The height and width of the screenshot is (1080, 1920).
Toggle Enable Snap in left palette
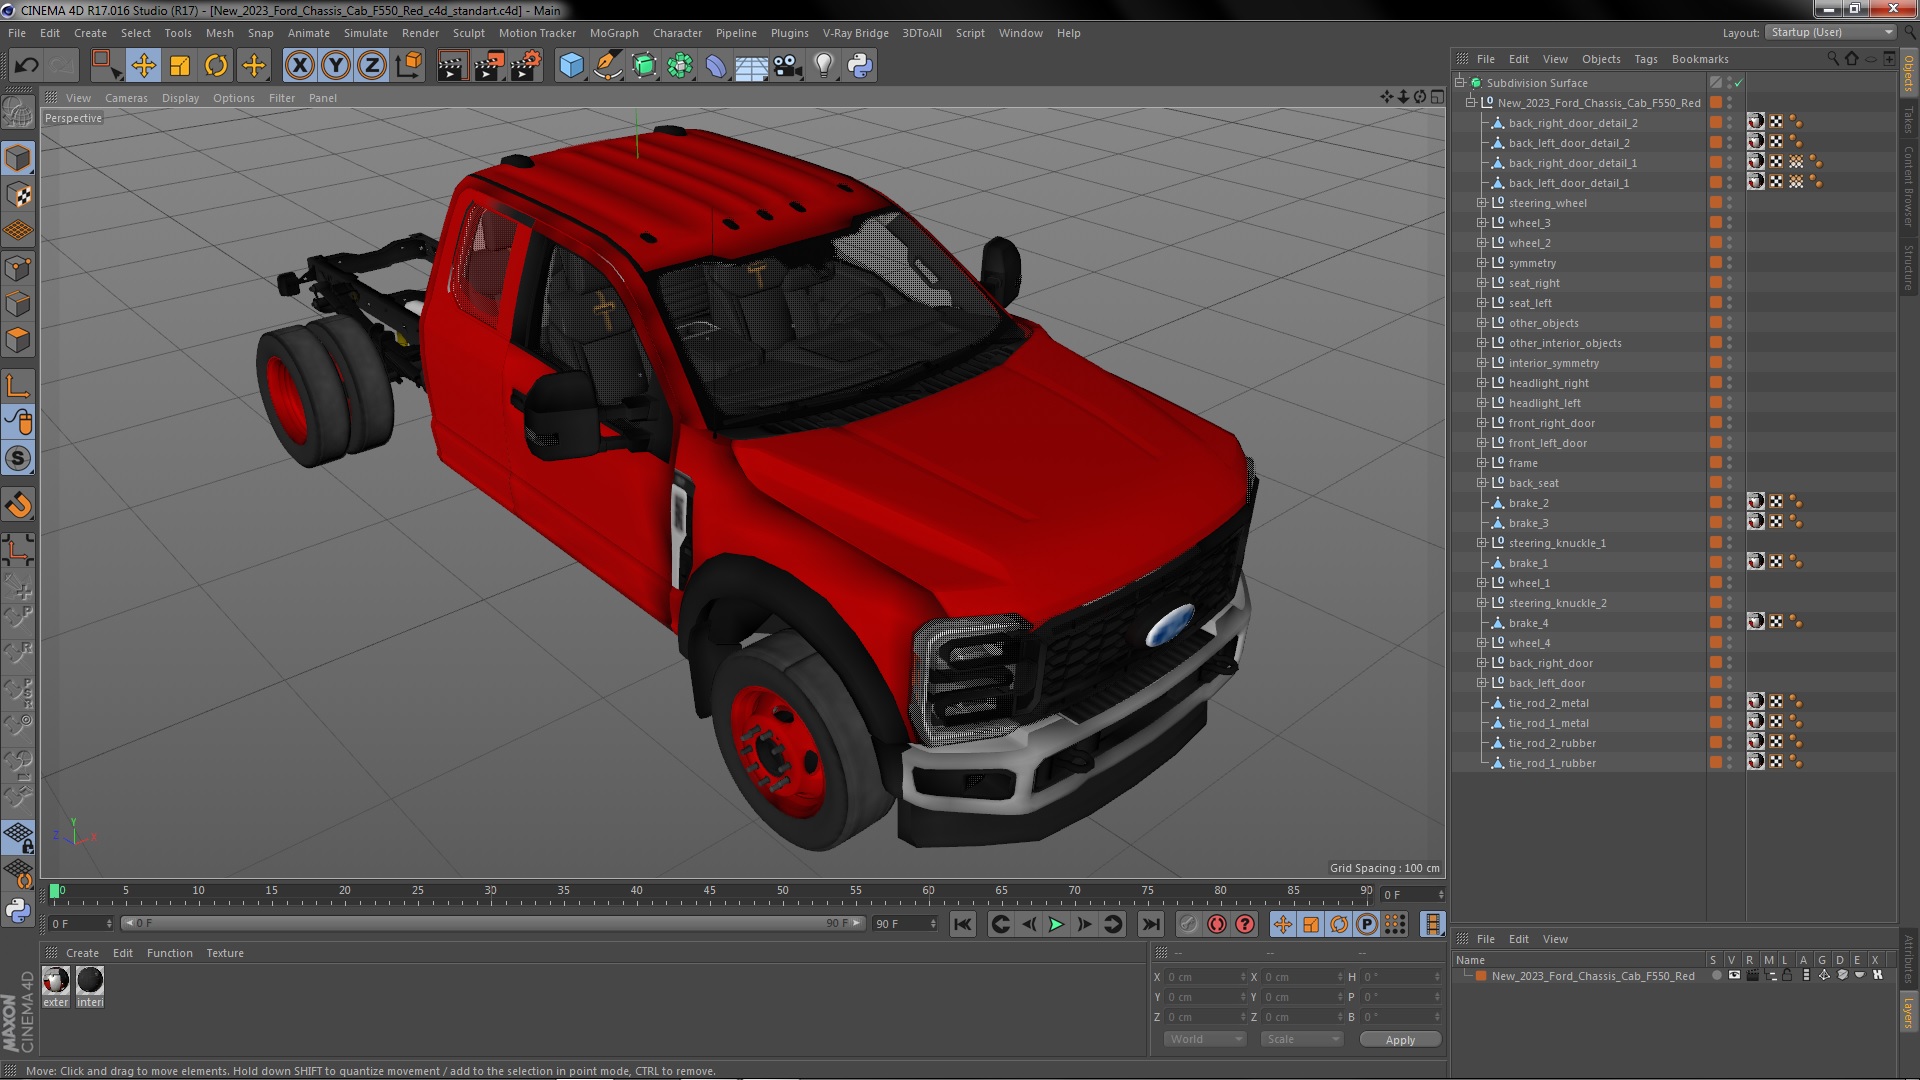pyautogui.click(x=18, y=458)
